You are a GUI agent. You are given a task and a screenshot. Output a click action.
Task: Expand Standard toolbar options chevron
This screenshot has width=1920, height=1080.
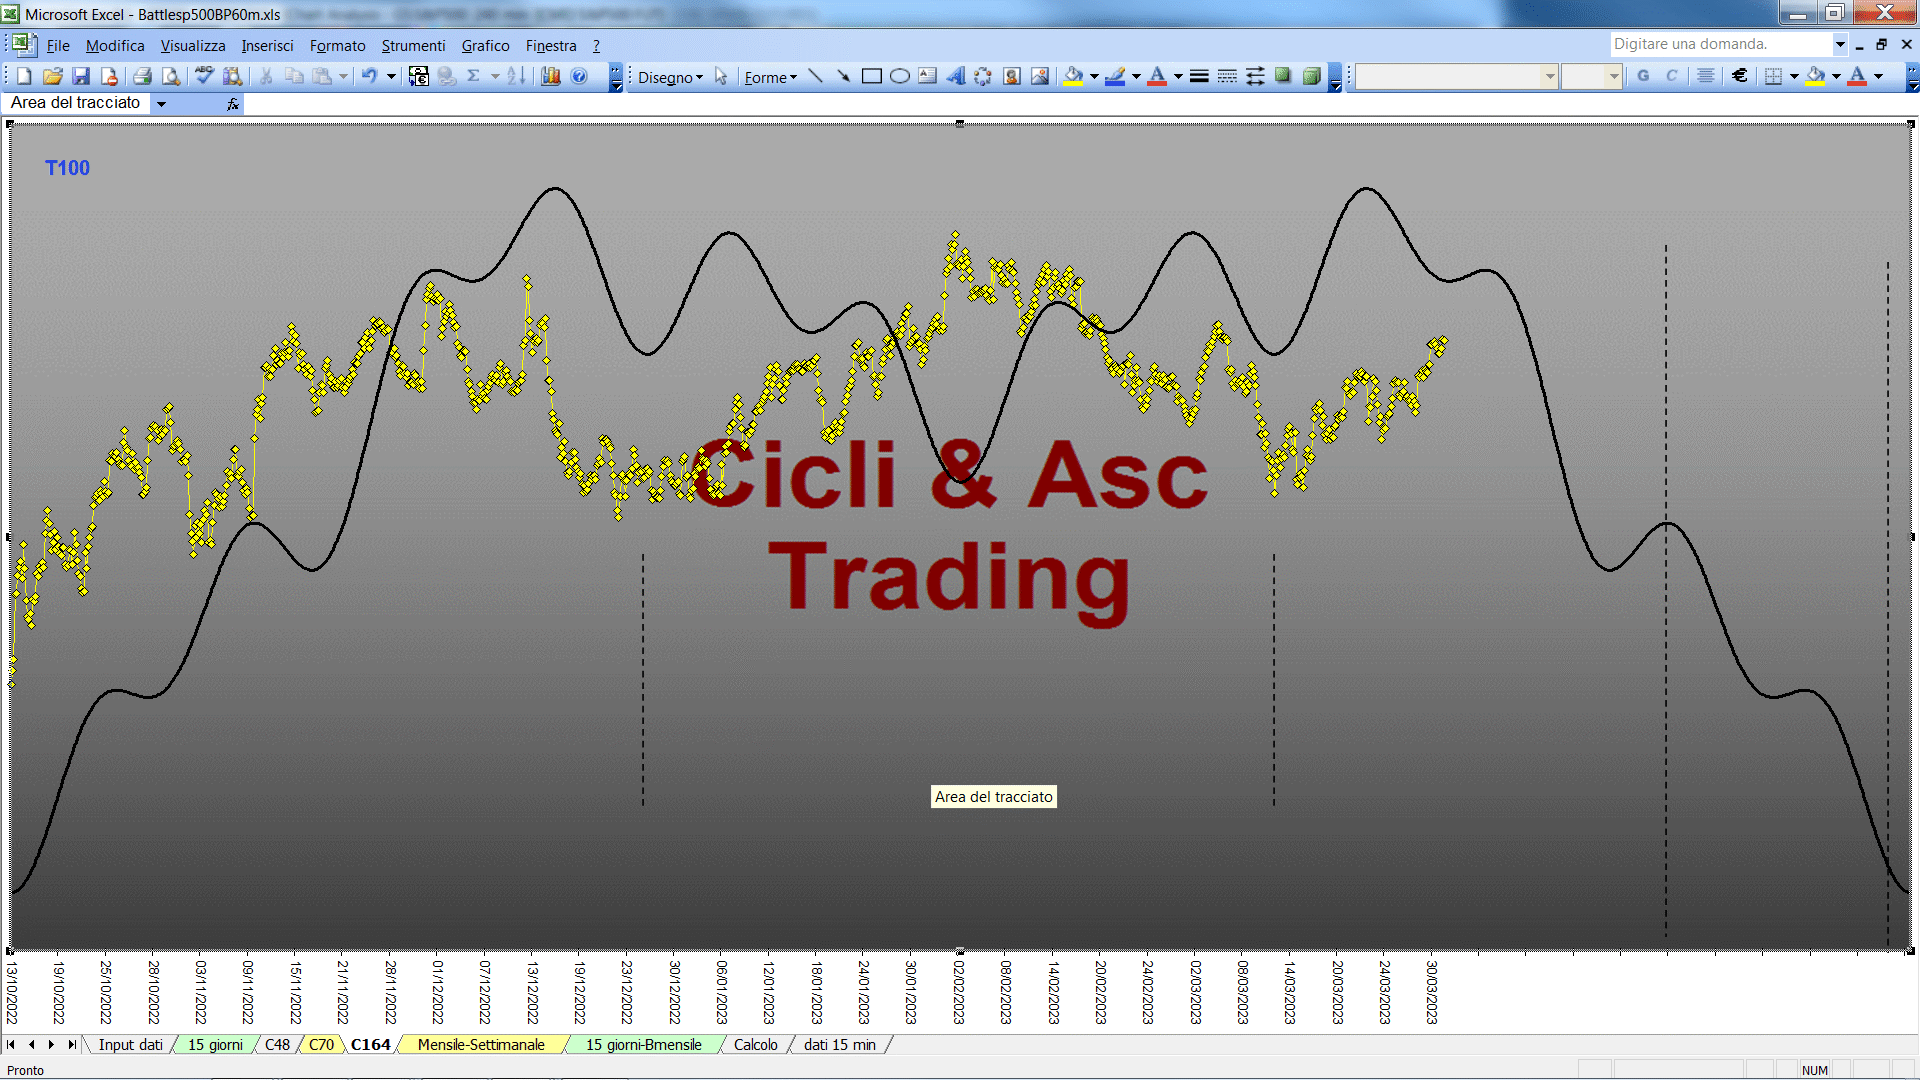tap(616, 77)
